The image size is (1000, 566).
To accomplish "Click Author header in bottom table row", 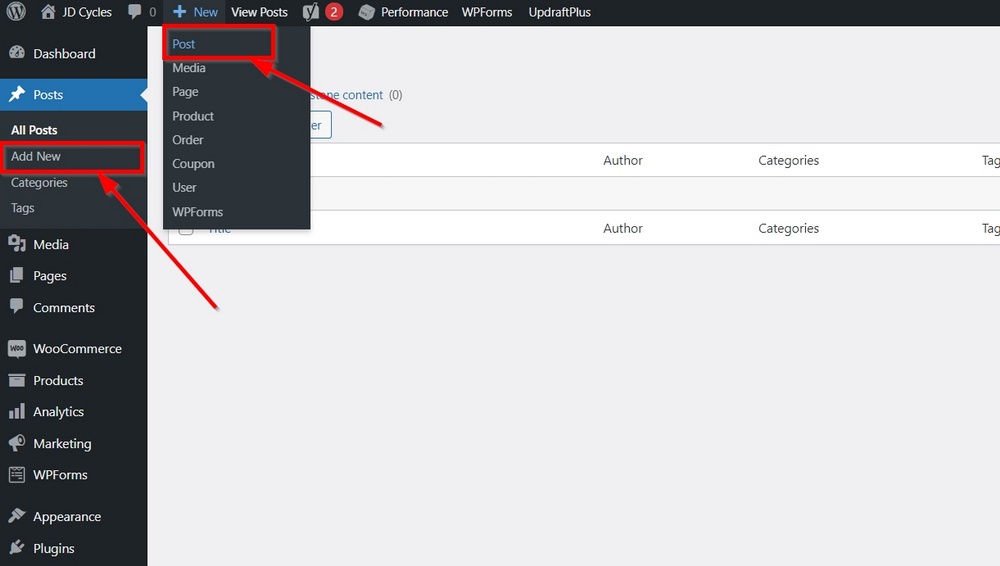I will coord(622,228).
